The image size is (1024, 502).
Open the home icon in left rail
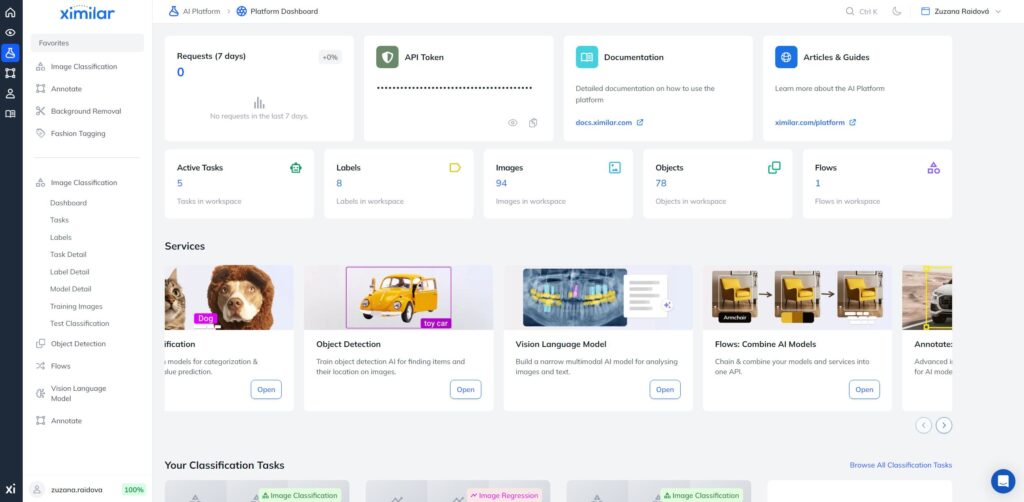tap(10, 12)
